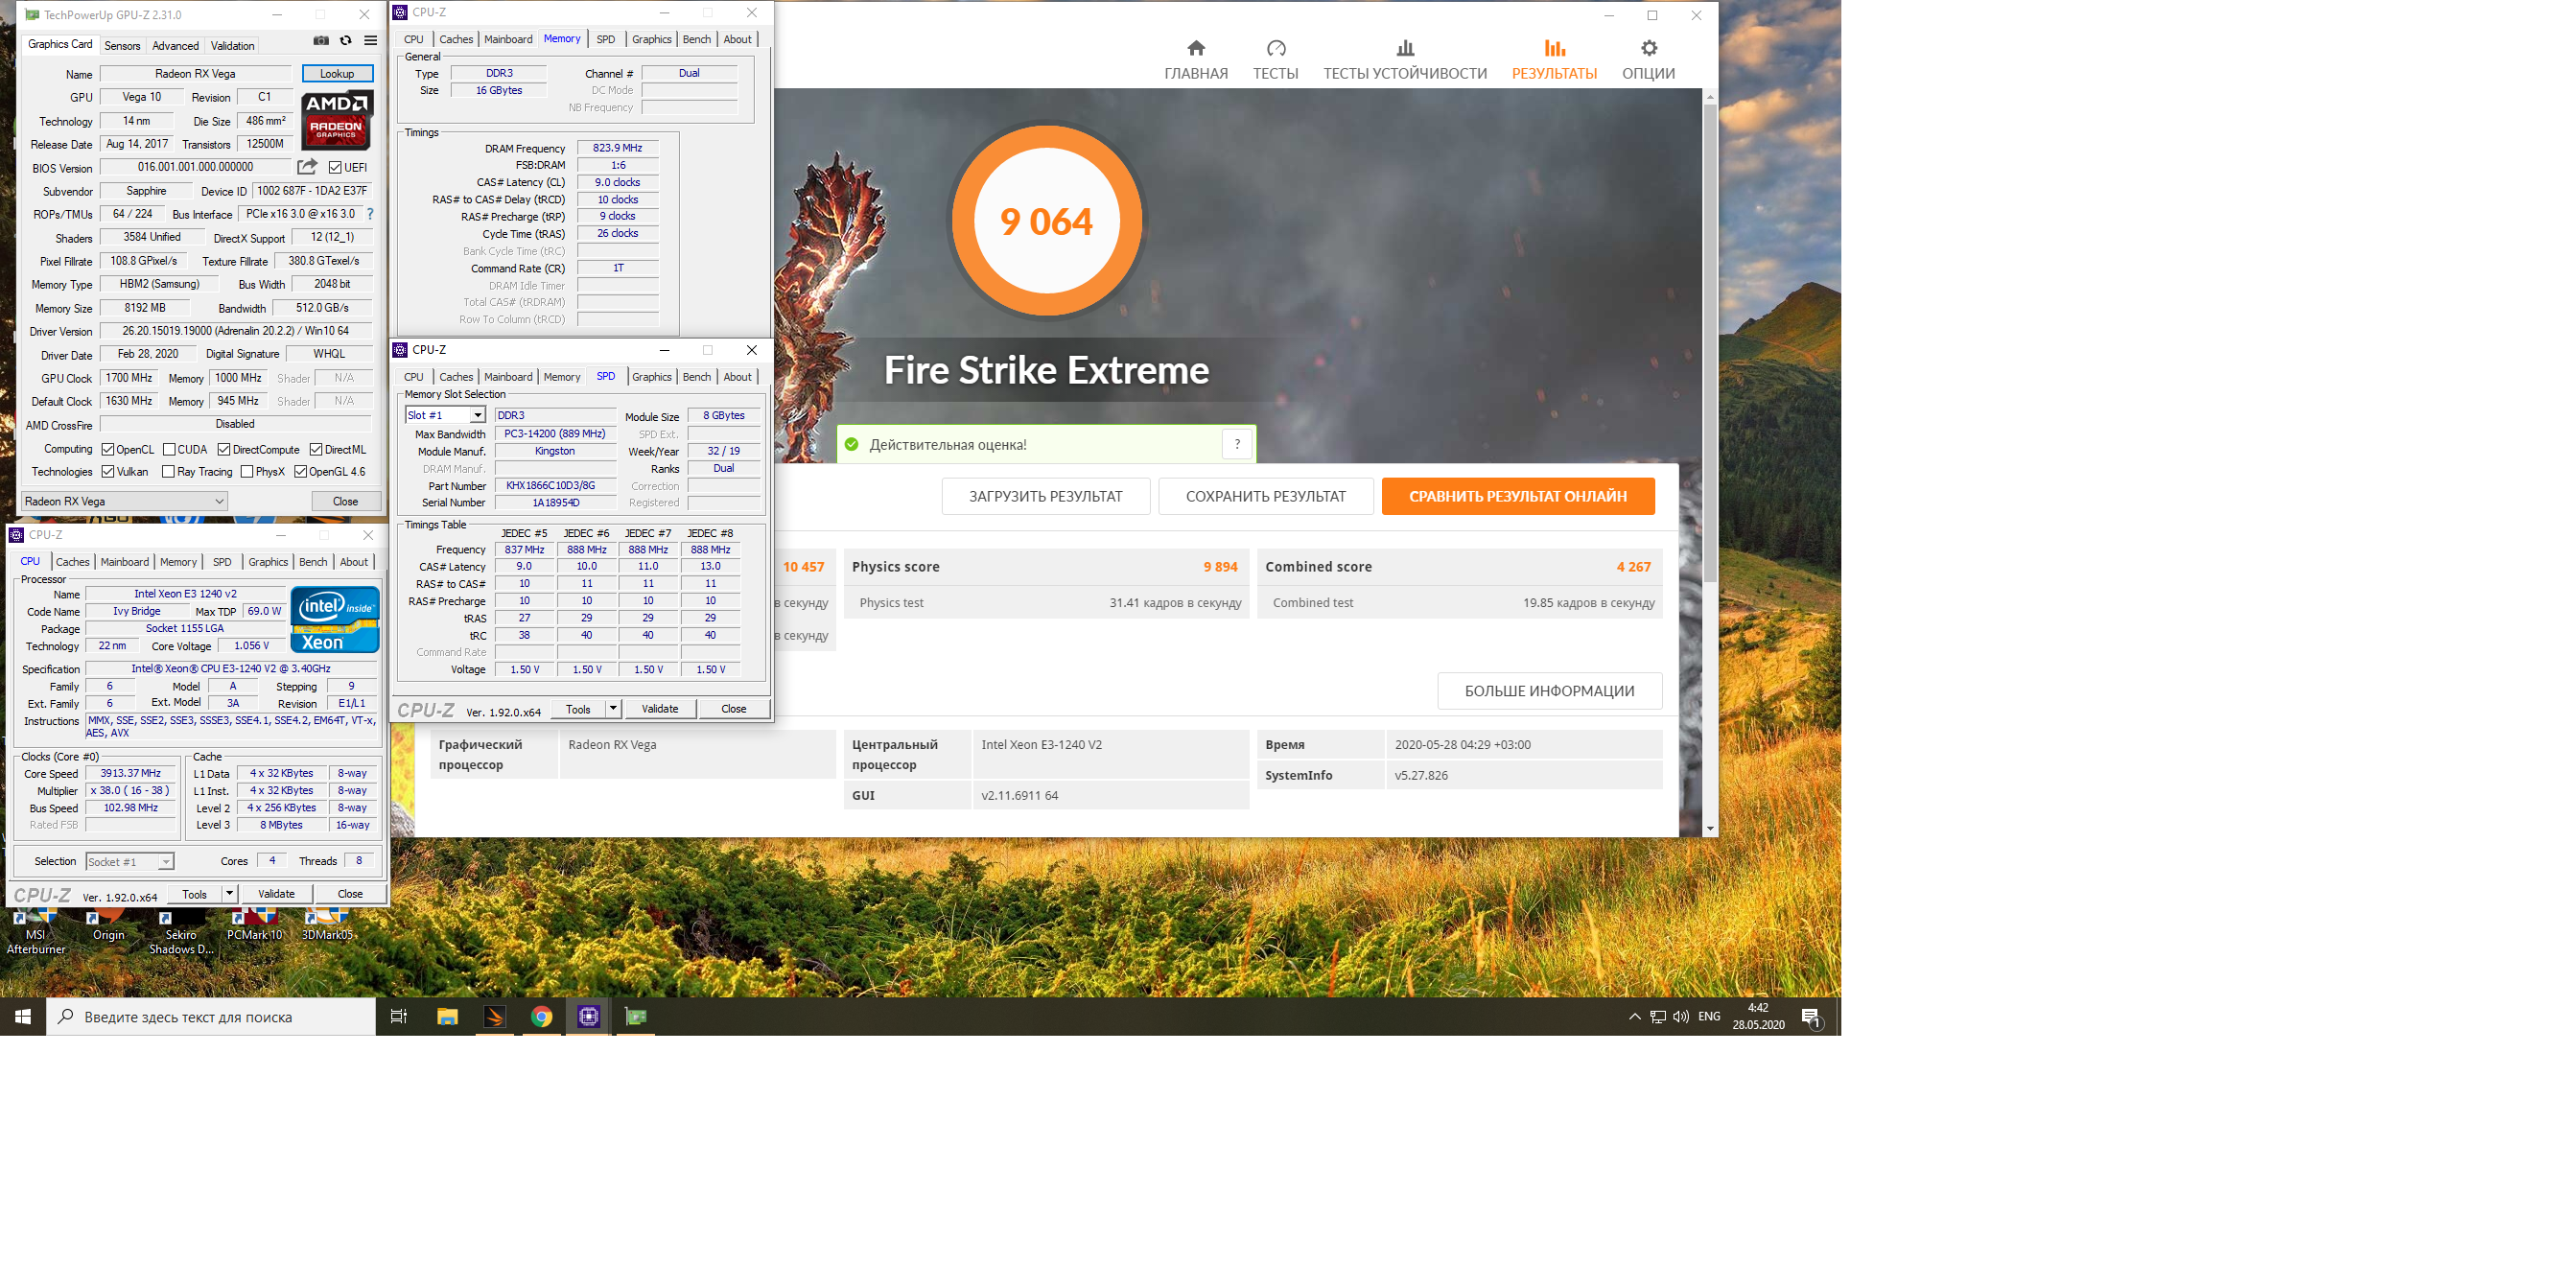This screenshot has width=2576, height=1287.
Task: Click Validate in the CPU-Z SPD window
Action: (659, 708)
